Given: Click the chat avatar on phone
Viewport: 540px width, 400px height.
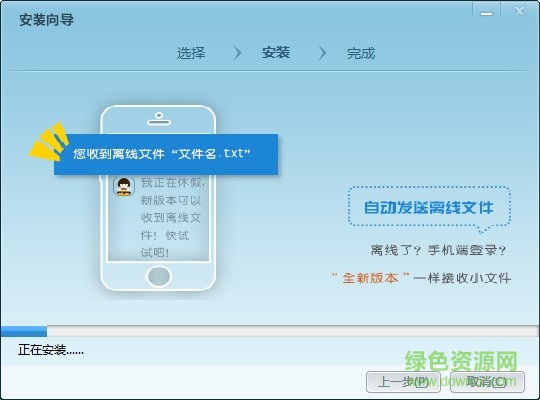Looking at the screenshot, I should tap(124, 186).
